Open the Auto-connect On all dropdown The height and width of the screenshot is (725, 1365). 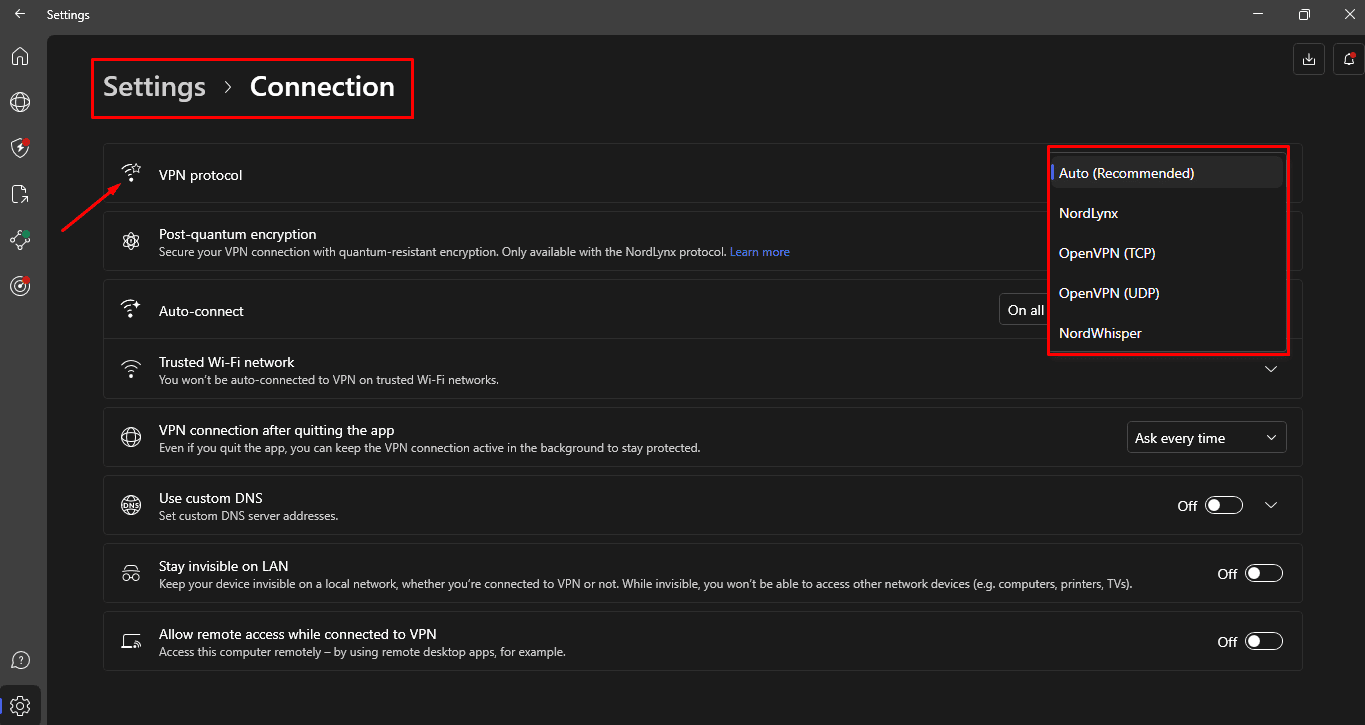(1024, 310)
